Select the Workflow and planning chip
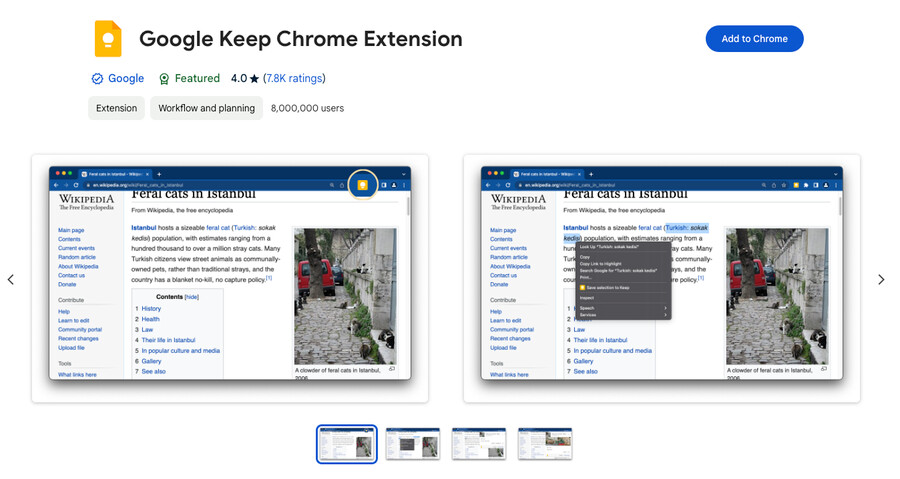This screenshot has width=900, height=479. [x=206, y=108]
